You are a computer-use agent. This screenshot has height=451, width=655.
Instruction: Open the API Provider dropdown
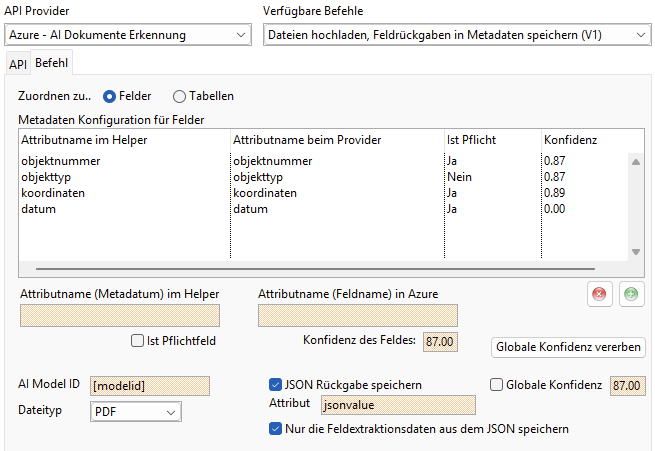coord(127,35)
